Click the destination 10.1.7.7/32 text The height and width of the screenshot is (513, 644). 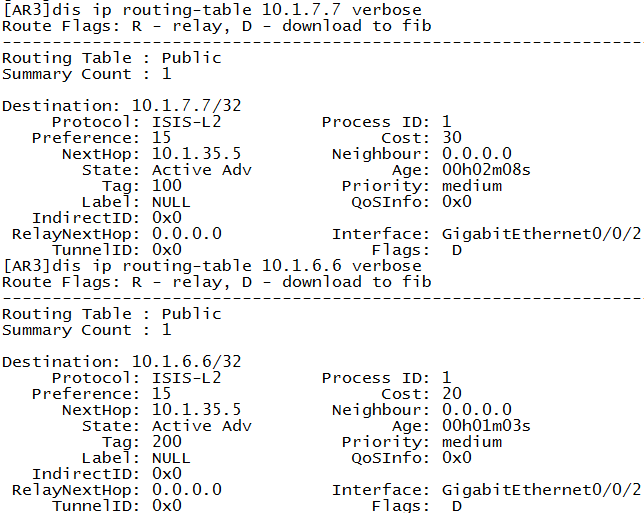pyautogui.click(x=186, y=106)
